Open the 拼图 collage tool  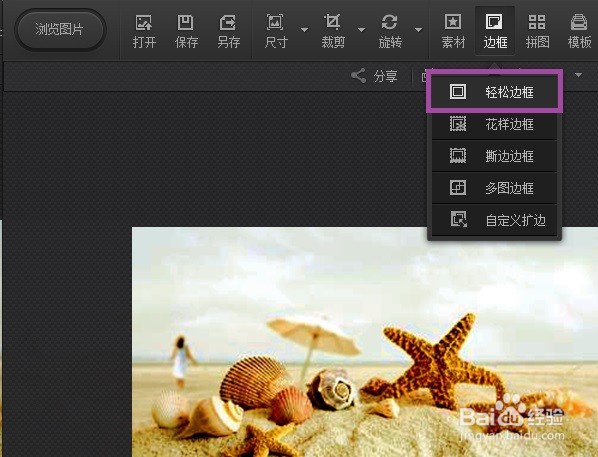pyautogui.click(x=537, y=32)
